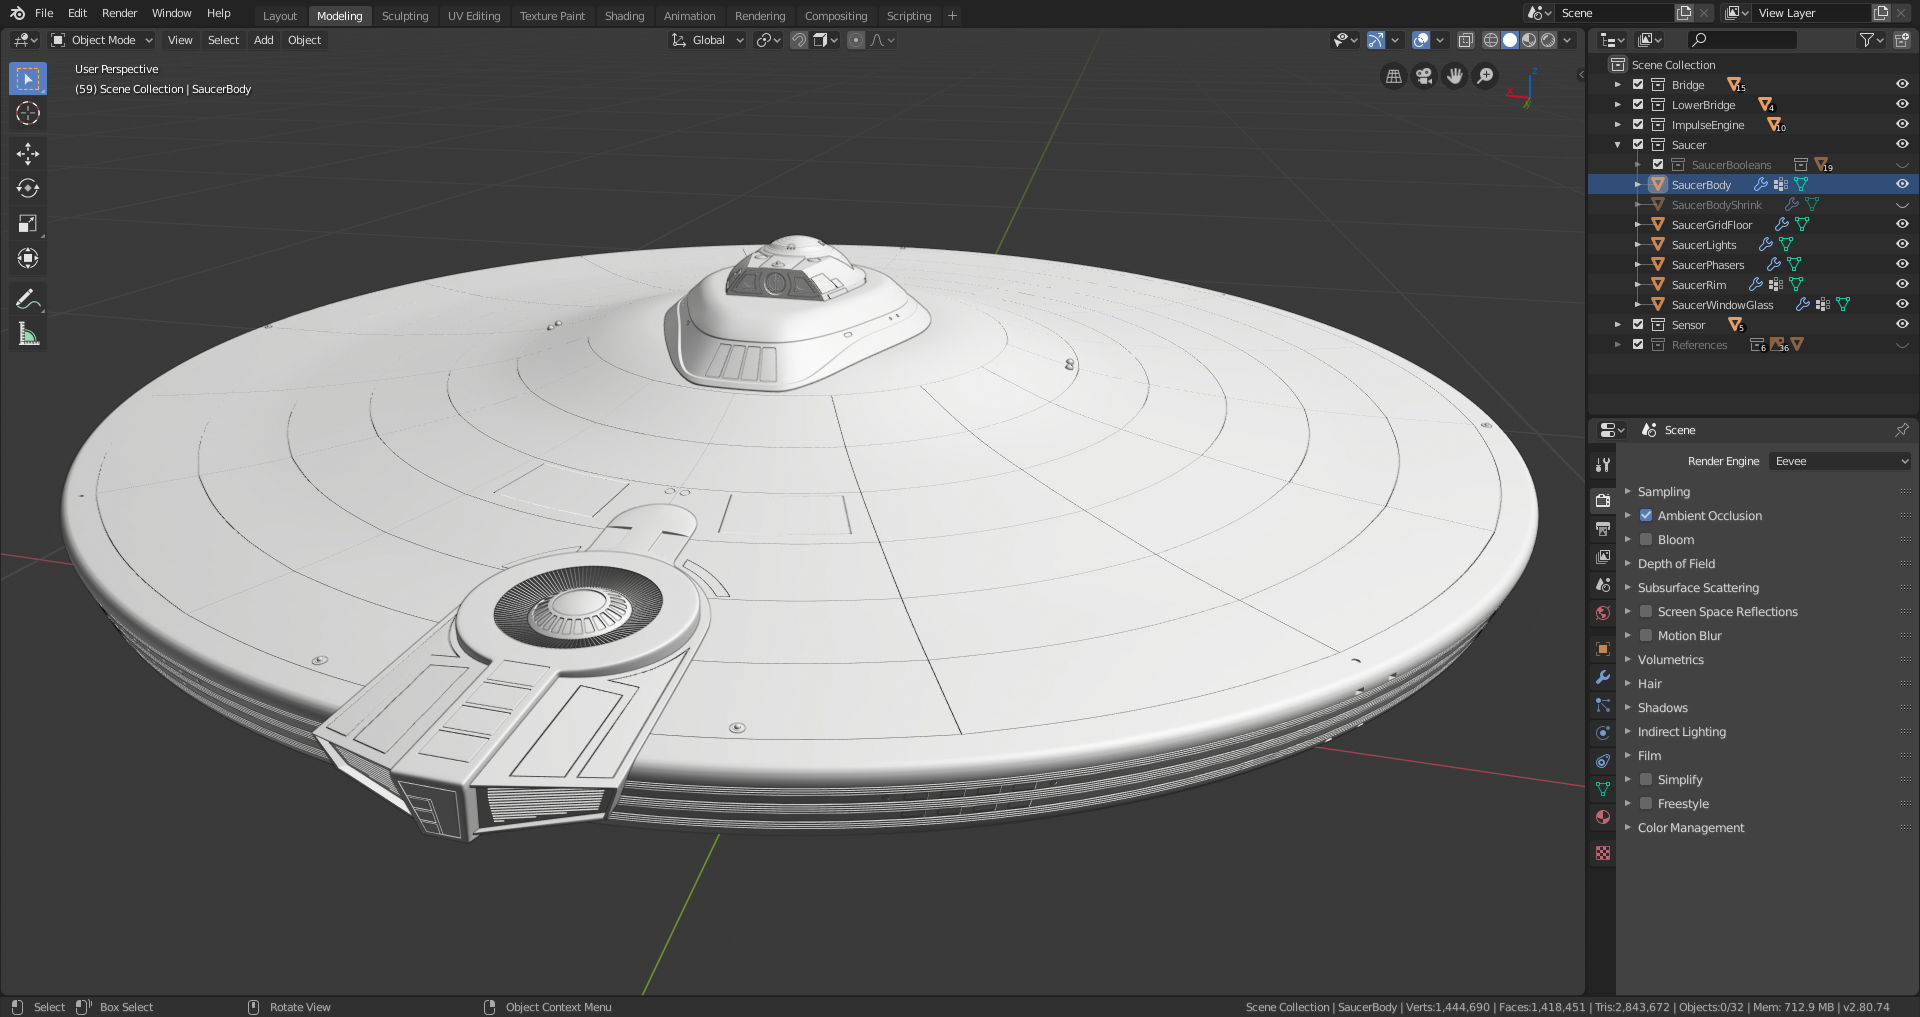This screenshot has width=1920, height=1017.
Task: Open the Render properties tab
Action: (1603, 500)
